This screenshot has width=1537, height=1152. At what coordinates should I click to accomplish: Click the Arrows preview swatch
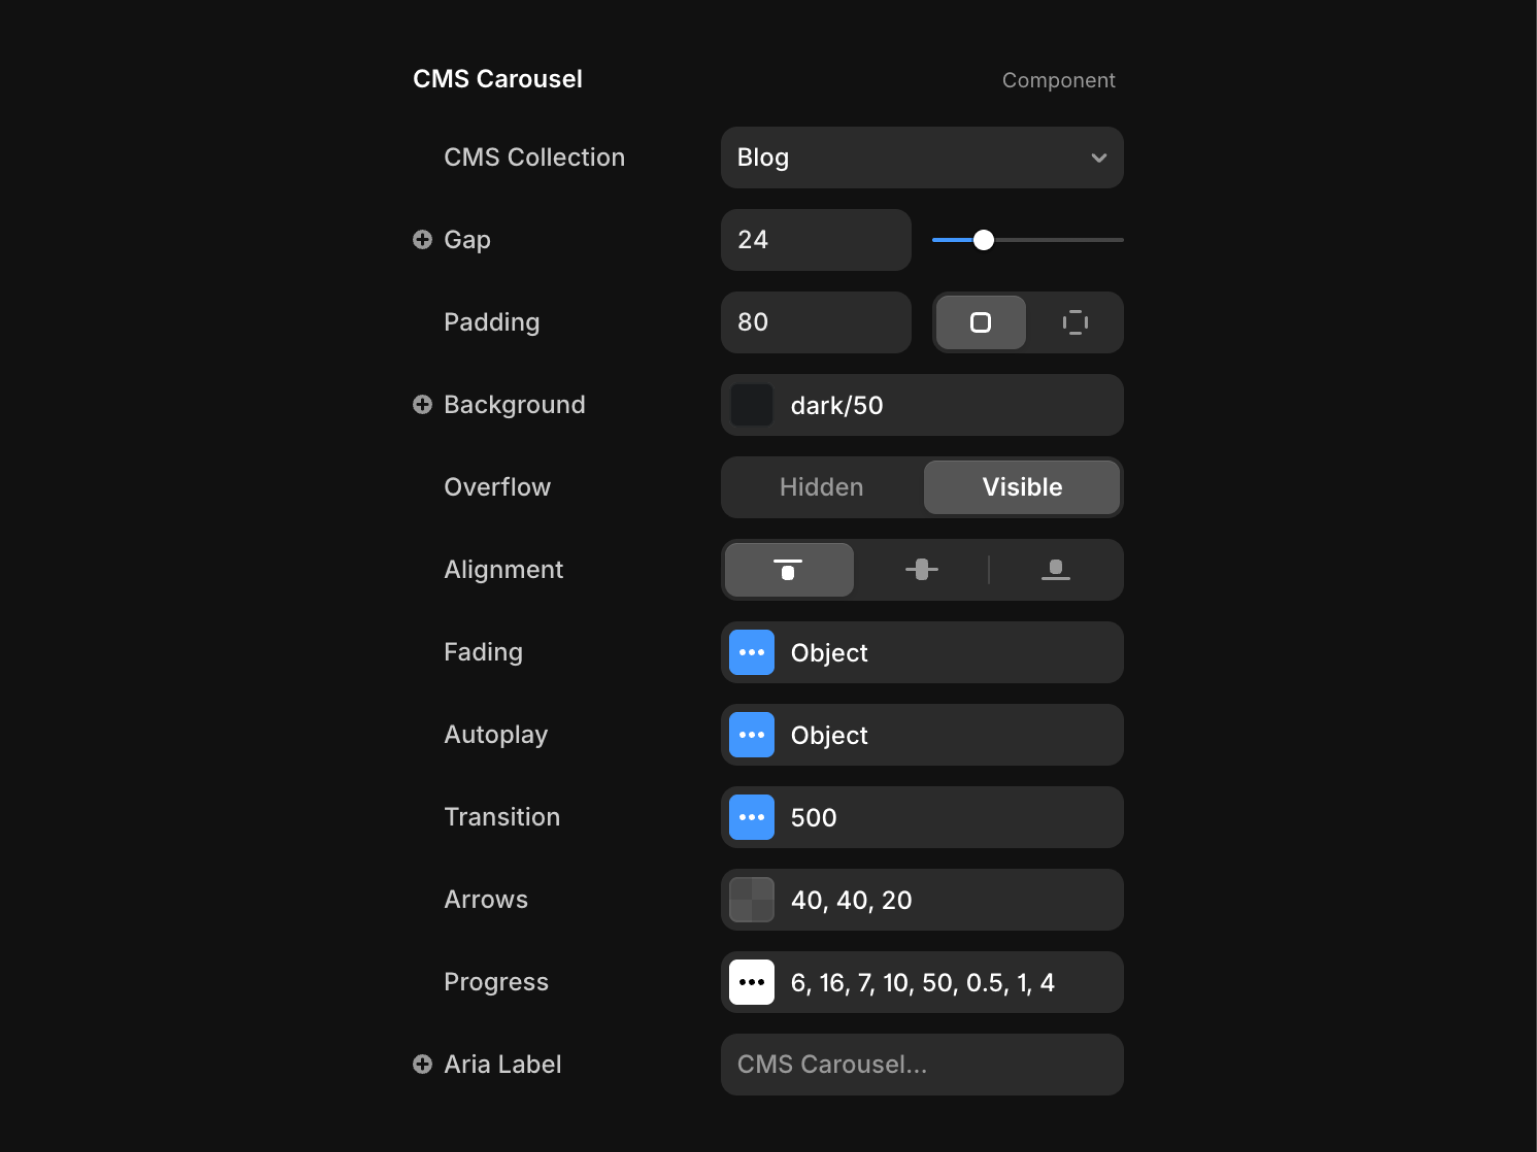click(x=752, y=900)
